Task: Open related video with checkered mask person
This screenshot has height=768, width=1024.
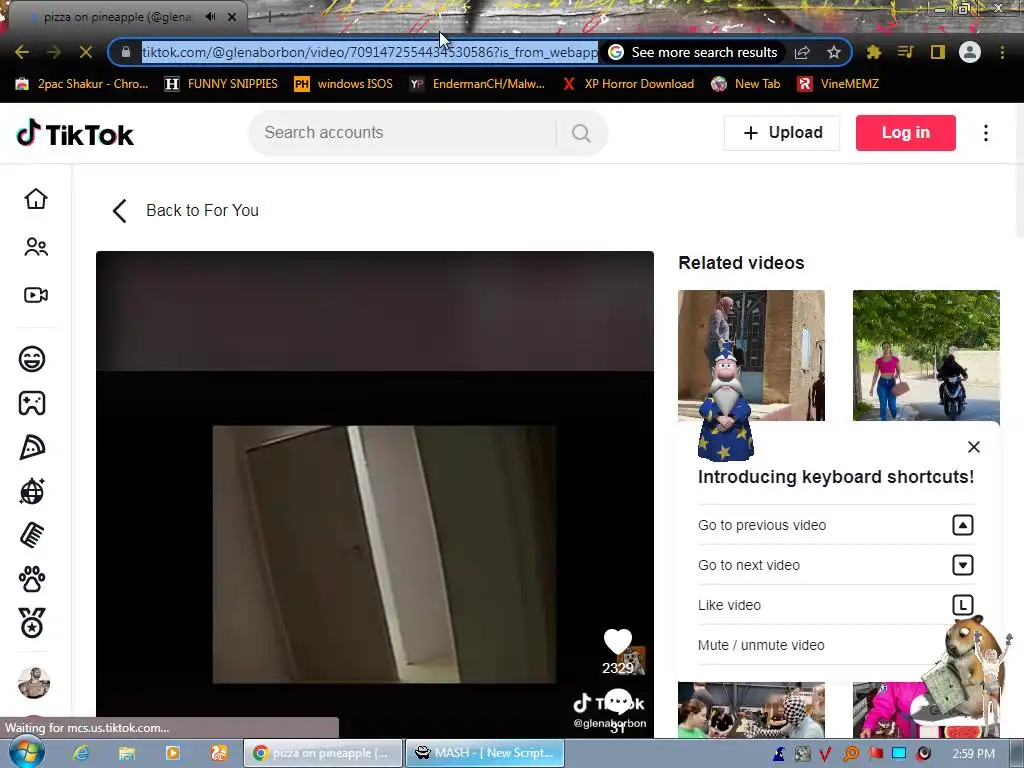Action: pyautogui.click(x=751, y=710)
